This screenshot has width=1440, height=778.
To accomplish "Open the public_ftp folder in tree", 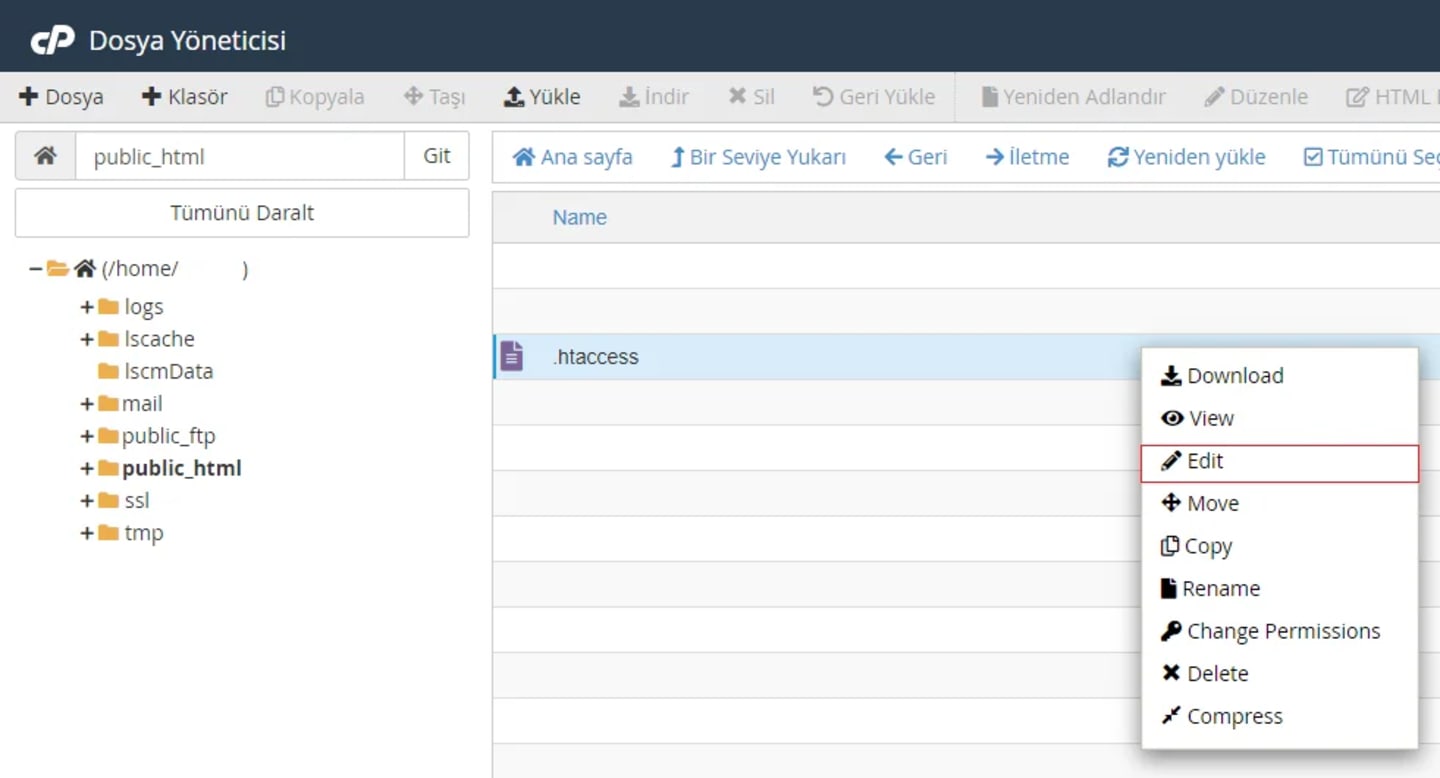I will tap(168, 436).
